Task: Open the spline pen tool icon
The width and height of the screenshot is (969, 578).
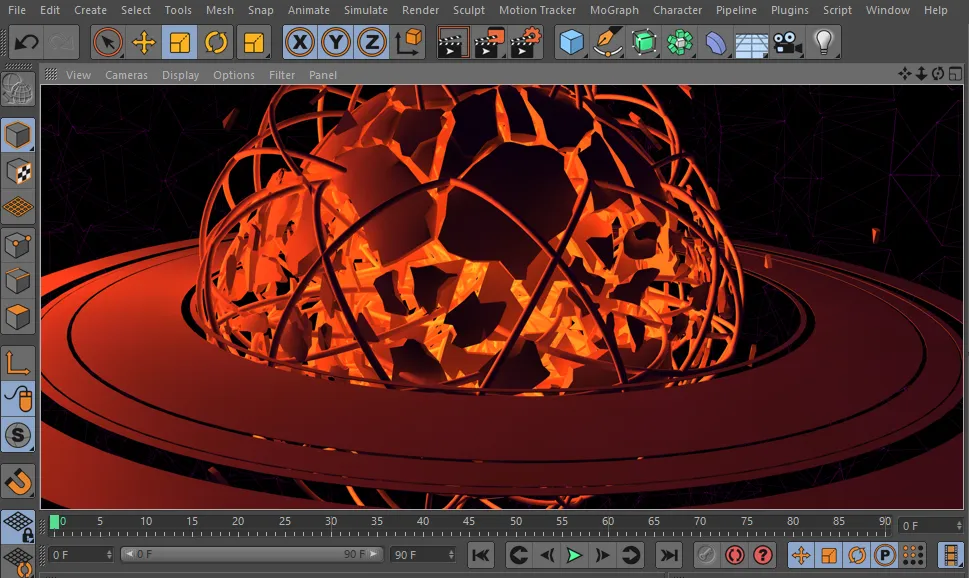Action: 607,43
